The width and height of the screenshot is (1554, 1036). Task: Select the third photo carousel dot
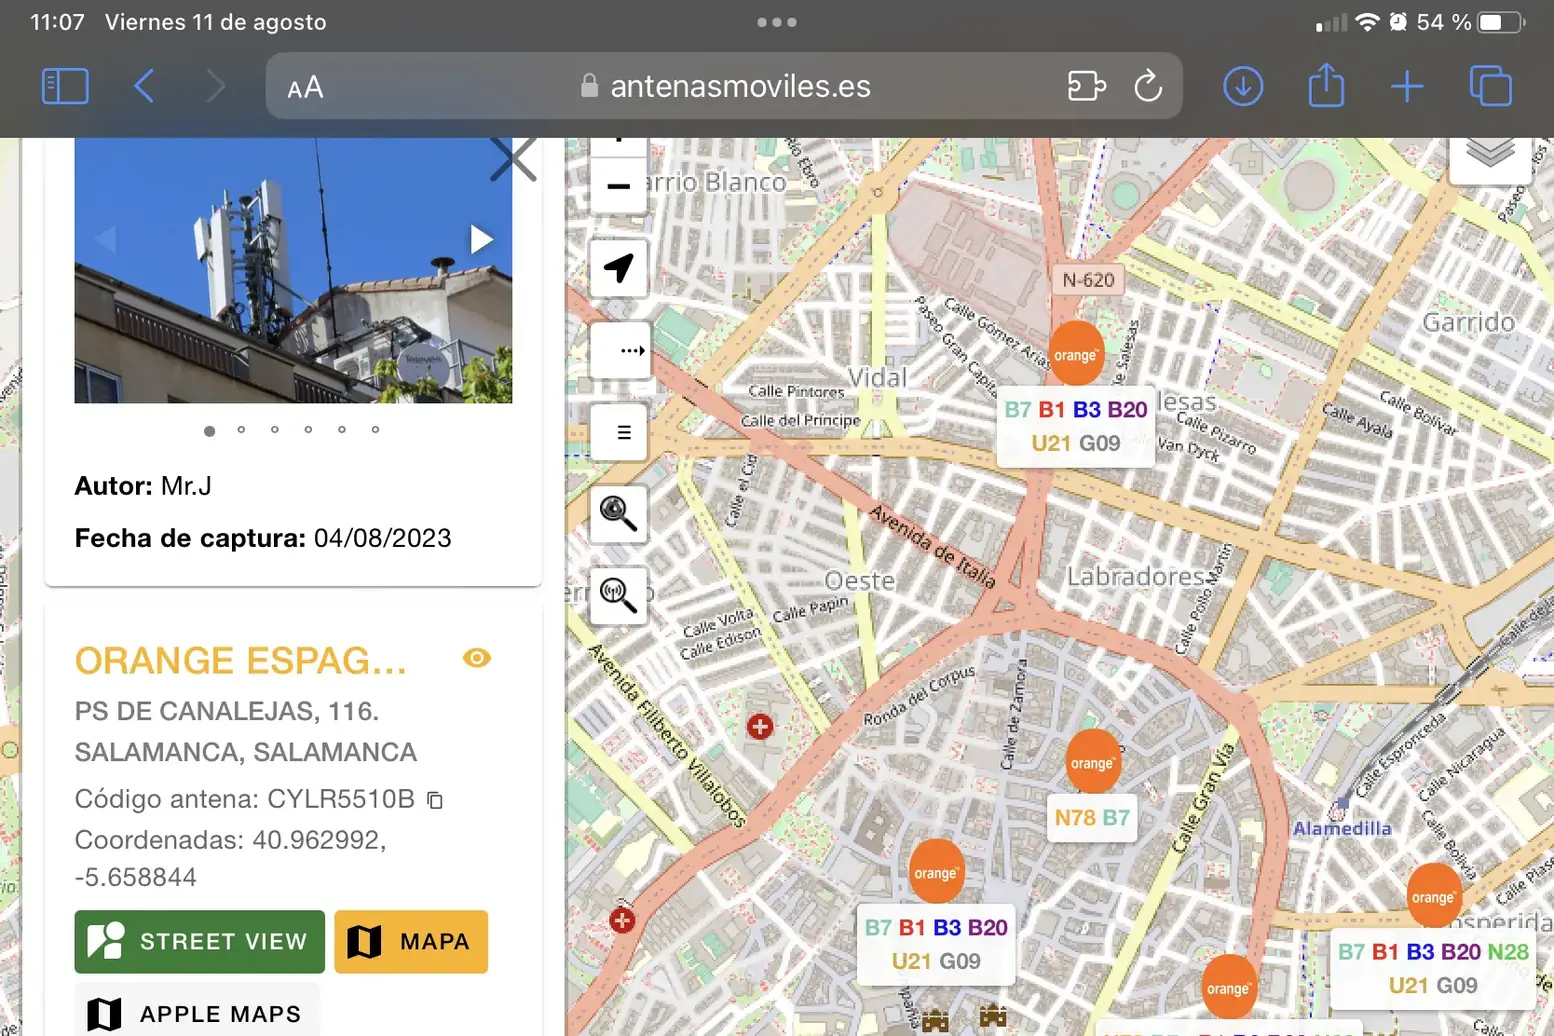(275, 430)
